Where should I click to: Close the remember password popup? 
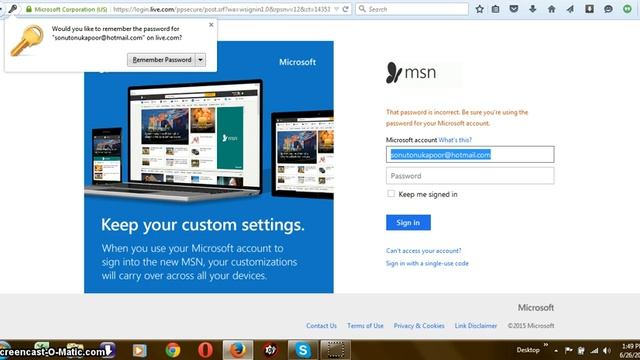(x=211, y=25)
